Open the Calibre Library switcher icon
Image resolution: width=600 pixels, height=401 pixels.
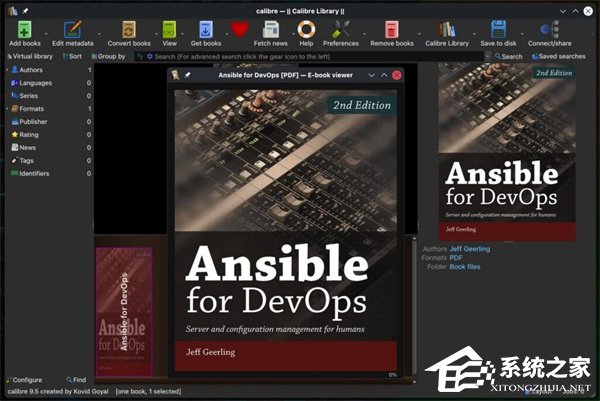tap(447, 30)
